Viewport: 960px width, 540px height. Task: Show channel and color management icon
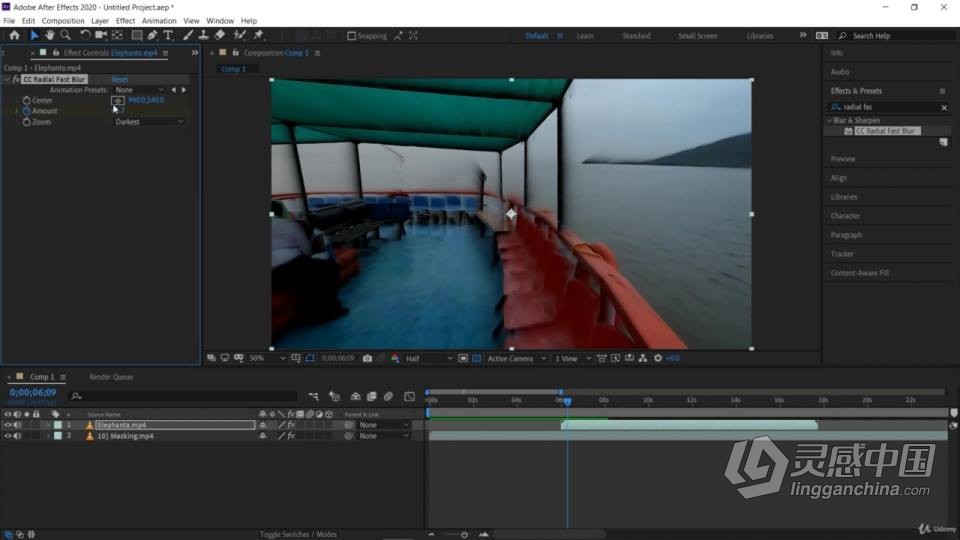coord(395,358)
